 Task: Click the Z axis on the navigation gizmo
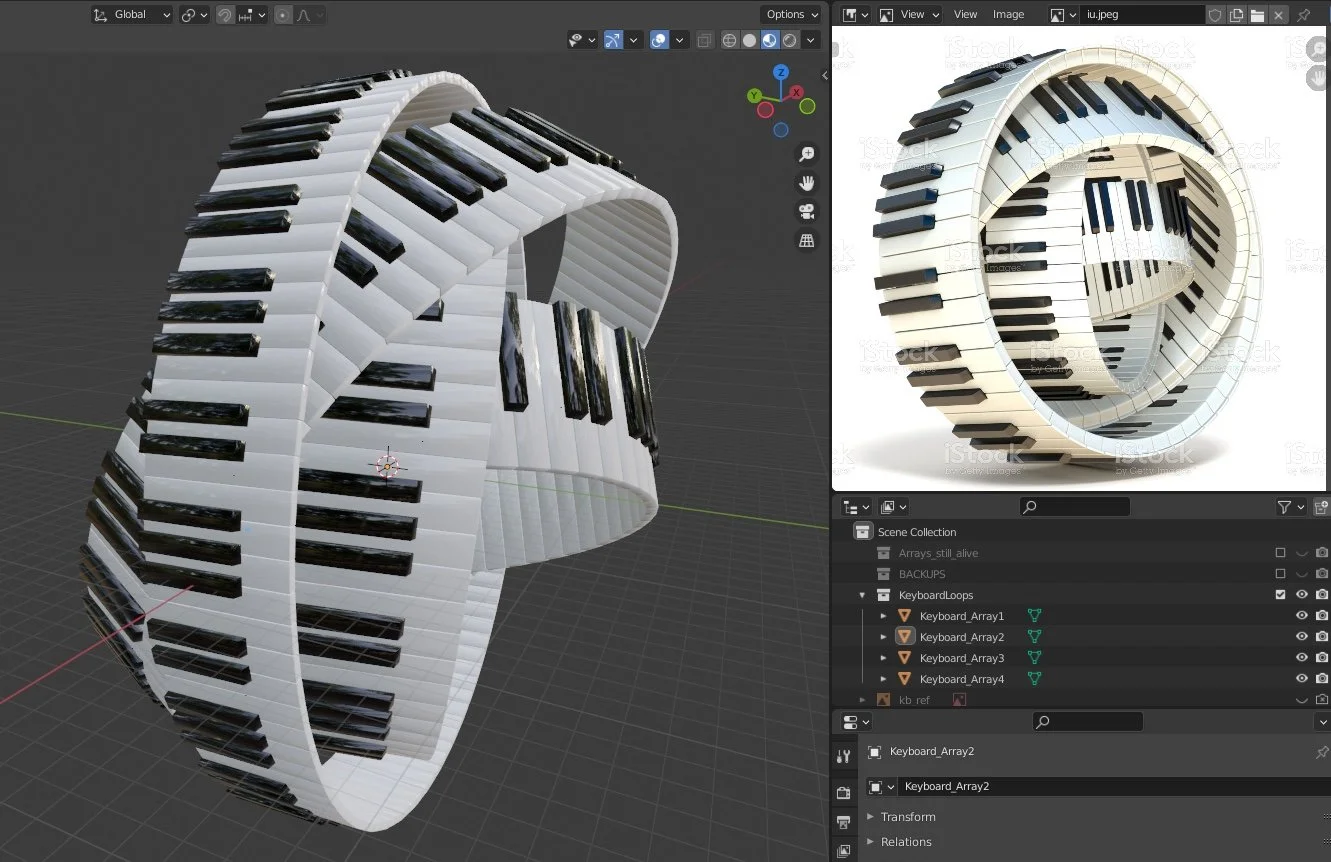click(x=780, y=74)
